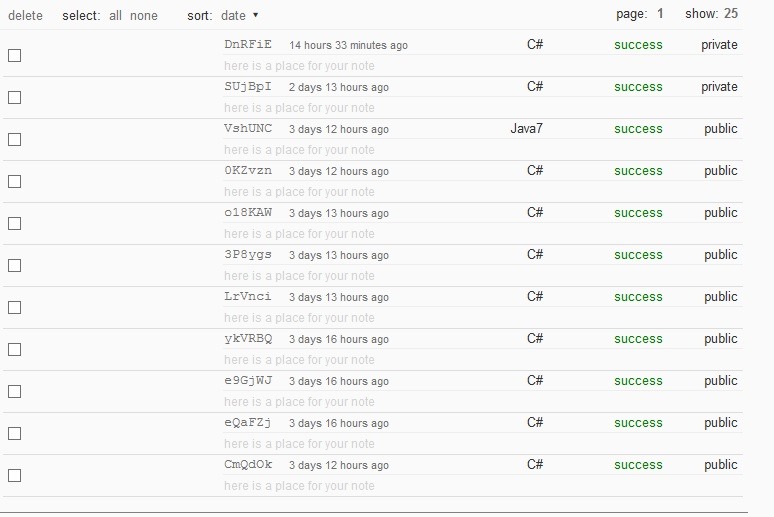Mark the o18KAW entry checkbox
Image resolution: width=774 pixels, height=517 pixels.
pyautogui.click(x=15, y=223)
